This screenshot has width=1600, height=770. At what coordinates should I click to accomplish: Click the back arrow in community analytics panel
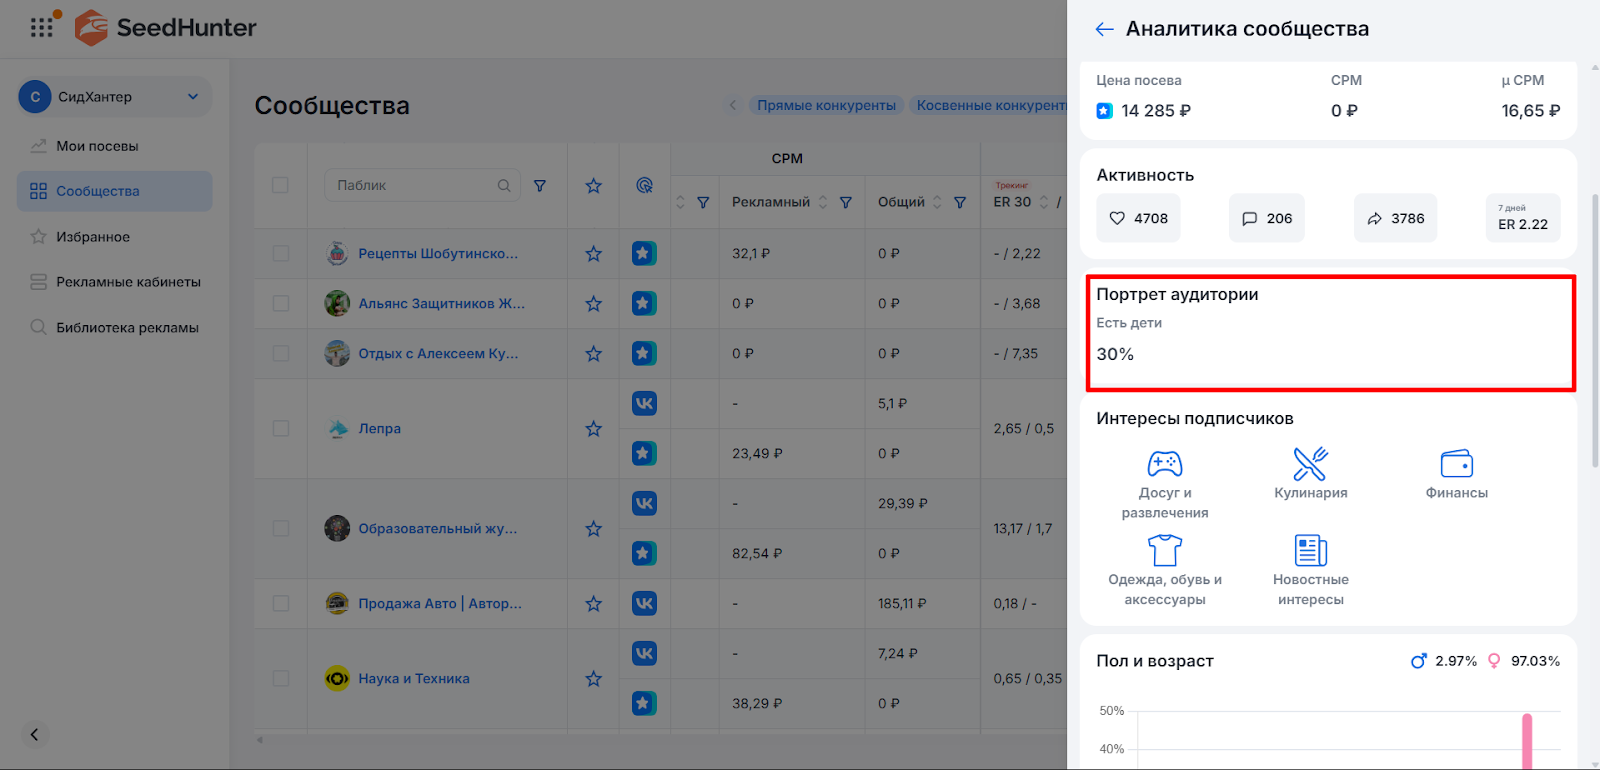coord(1104,29)
